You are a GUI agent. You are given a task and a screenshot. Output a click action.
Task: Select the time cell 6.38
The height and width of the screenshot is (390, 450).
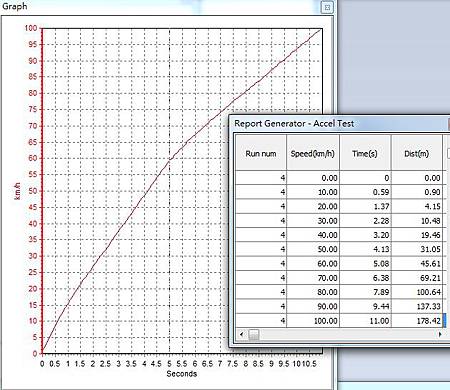(365, 278)
